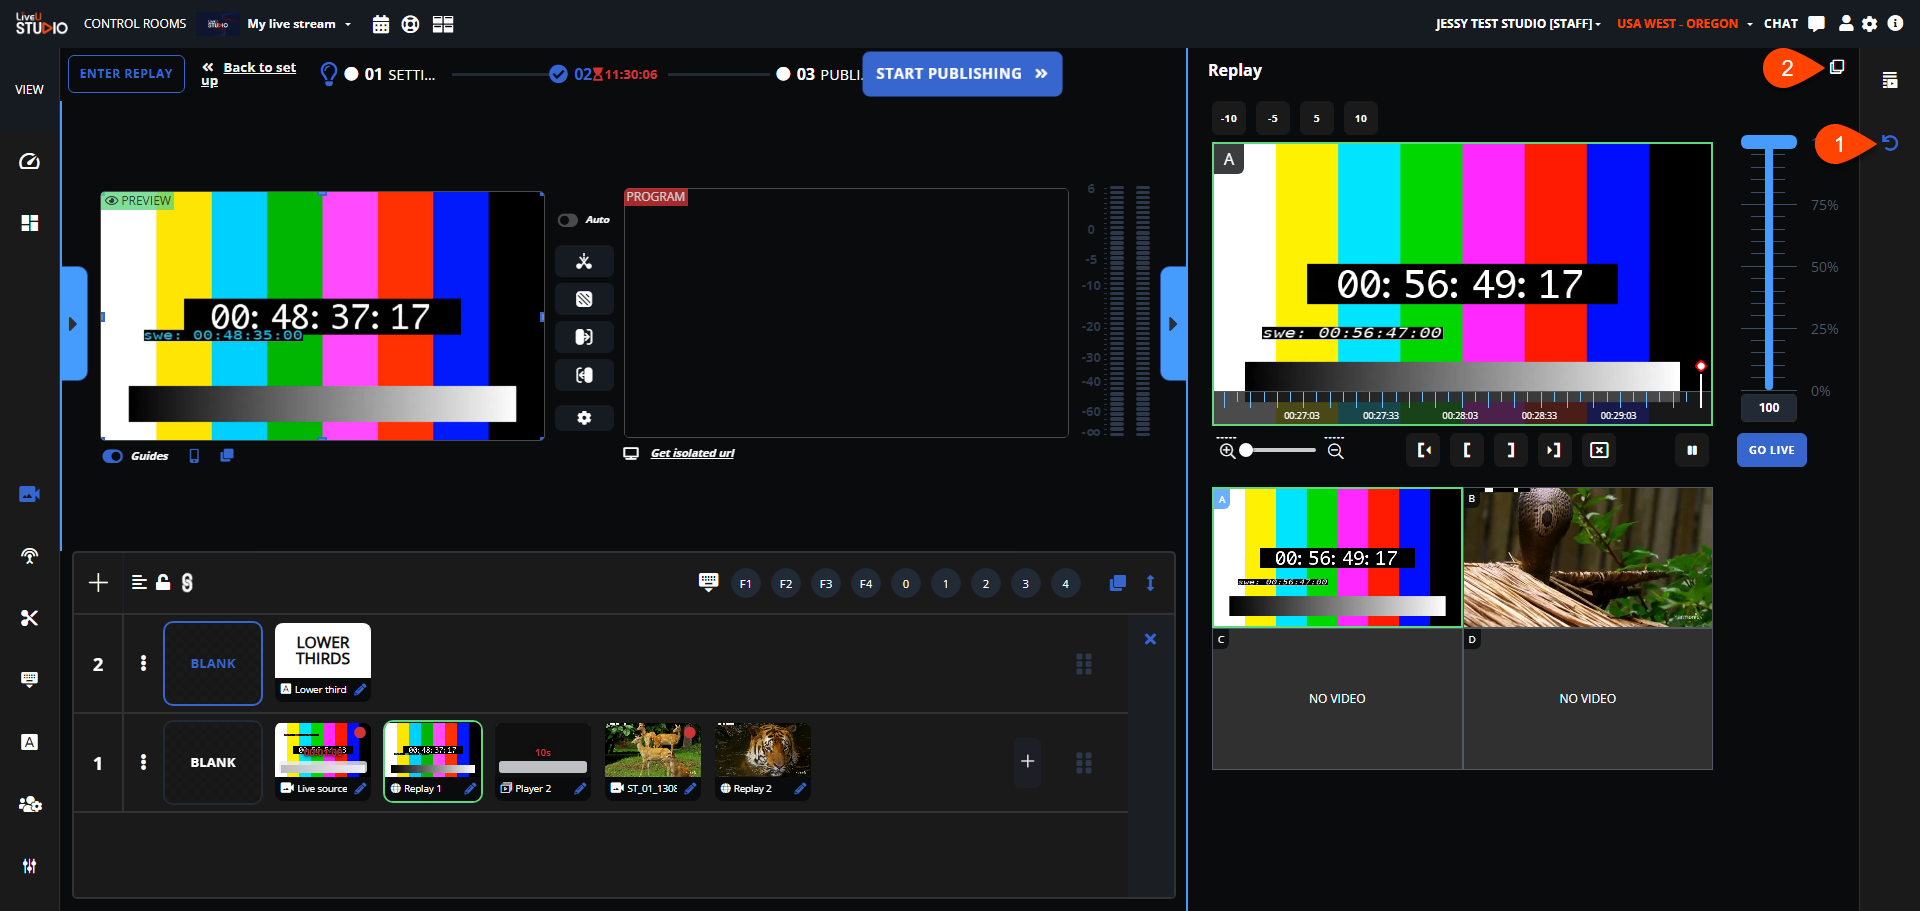Open the Control Rooms menu
1920x911 pixels.
(135, 24)
